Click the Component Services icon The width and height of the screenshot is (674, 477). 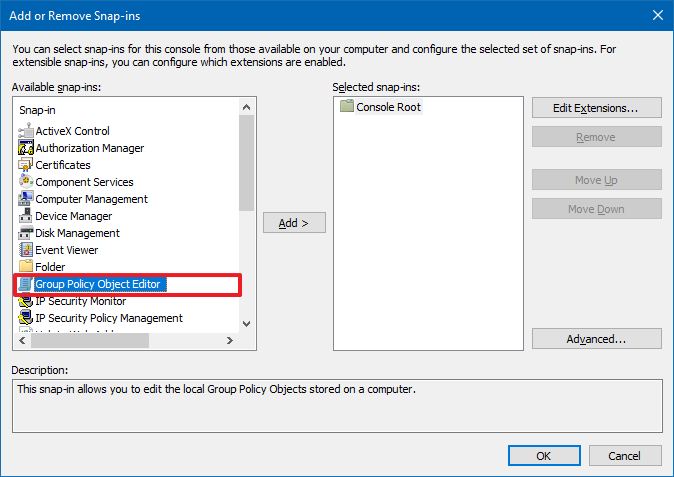26,182
